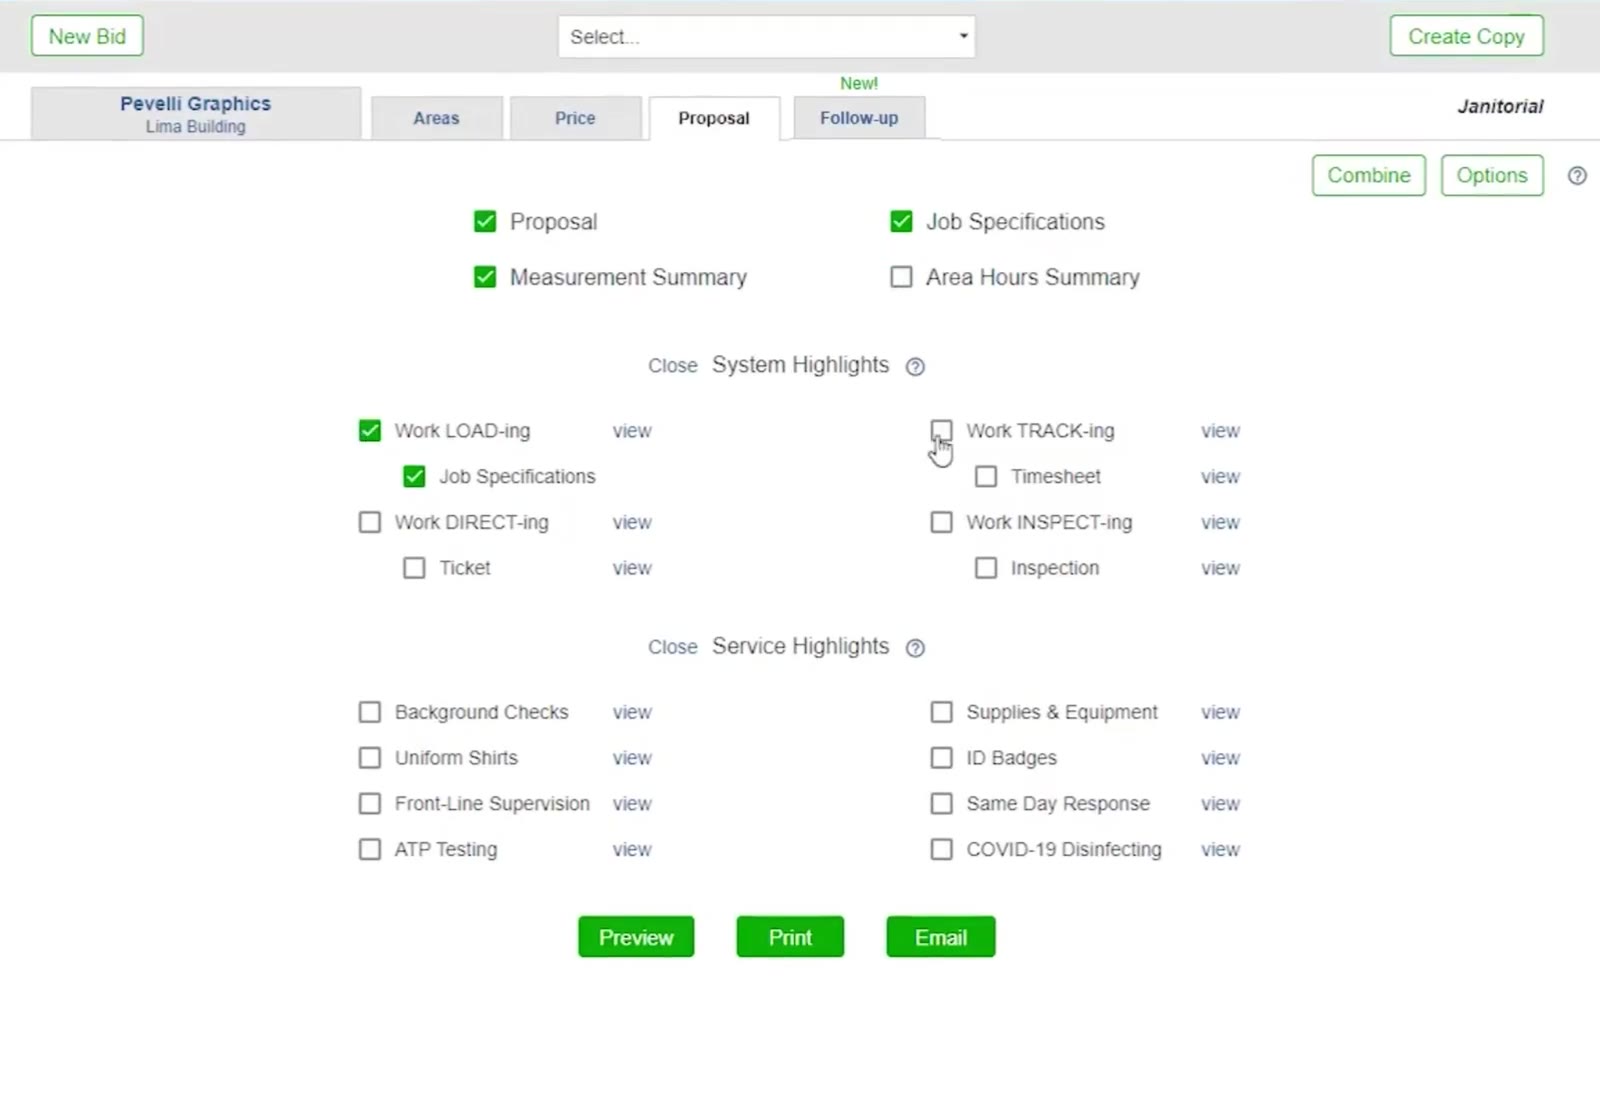The height and width of the screenshot is (1112, 1600).
Task: View Ticket sample
Action: tap(632, 568)
